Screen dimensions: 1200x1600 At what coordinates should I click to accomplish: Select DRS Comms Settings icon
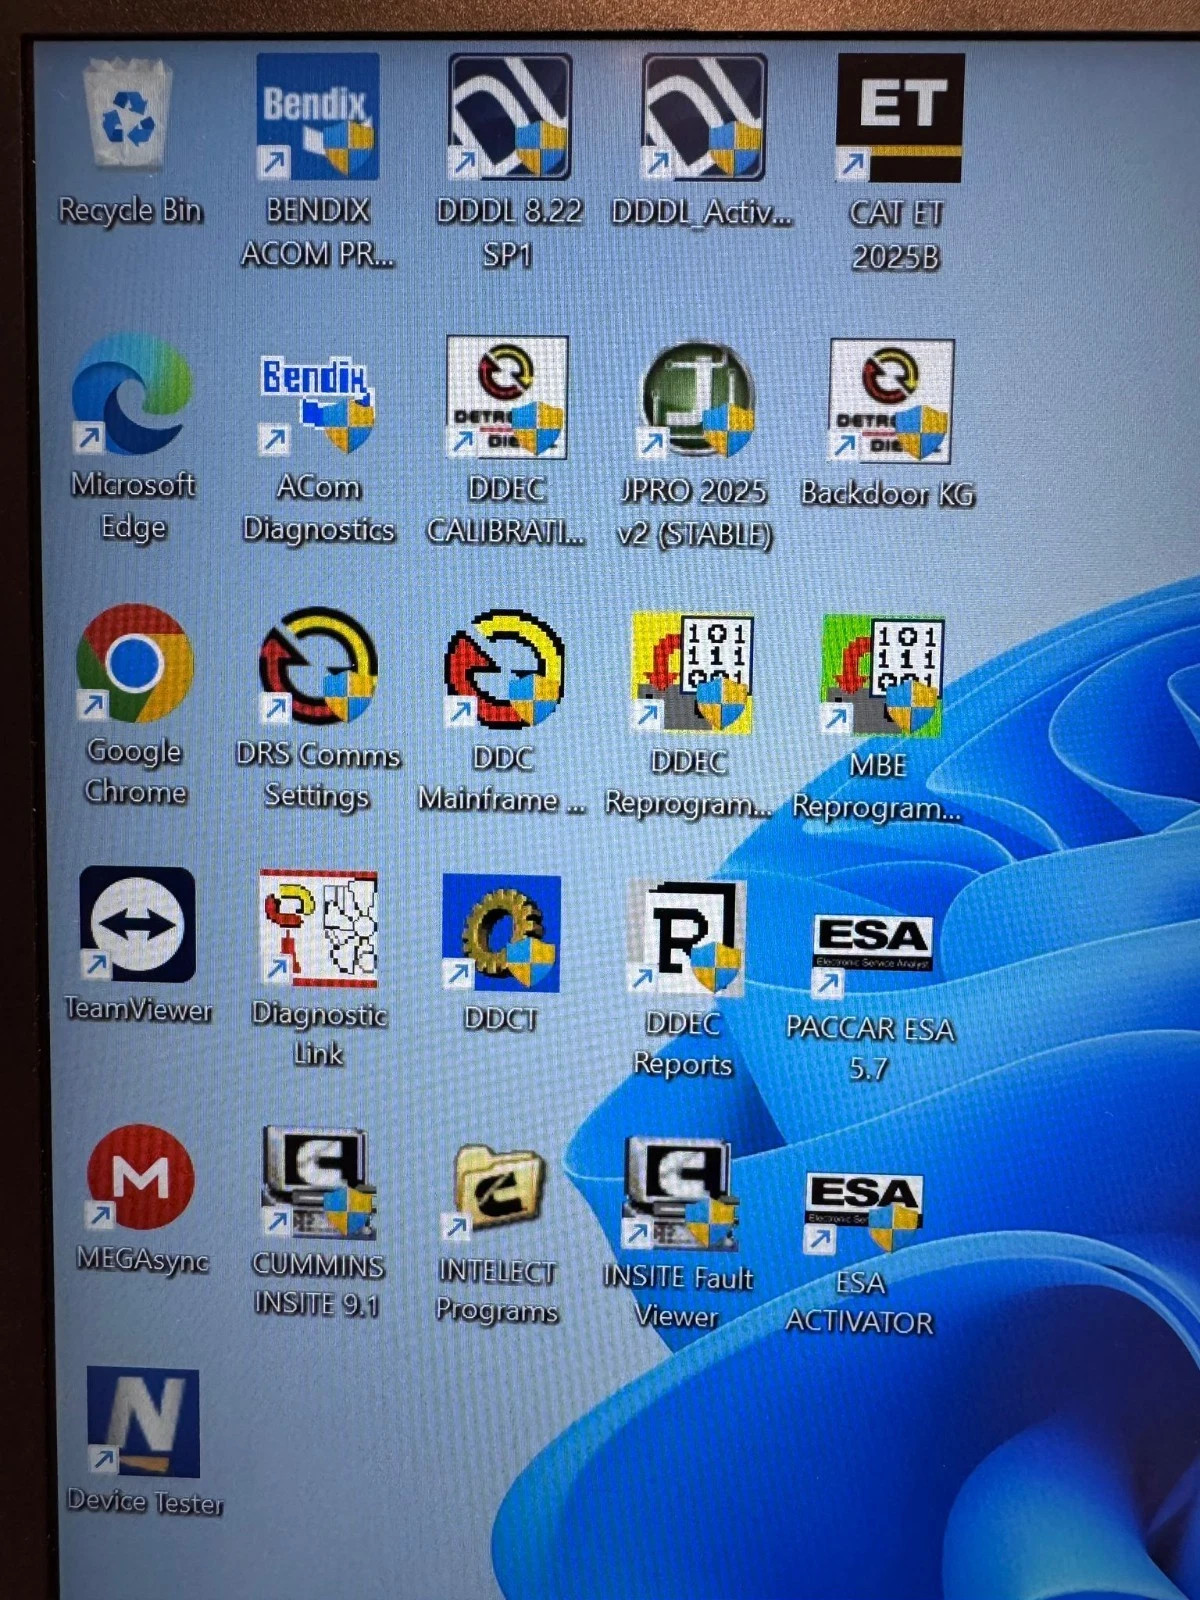(318, 665)
